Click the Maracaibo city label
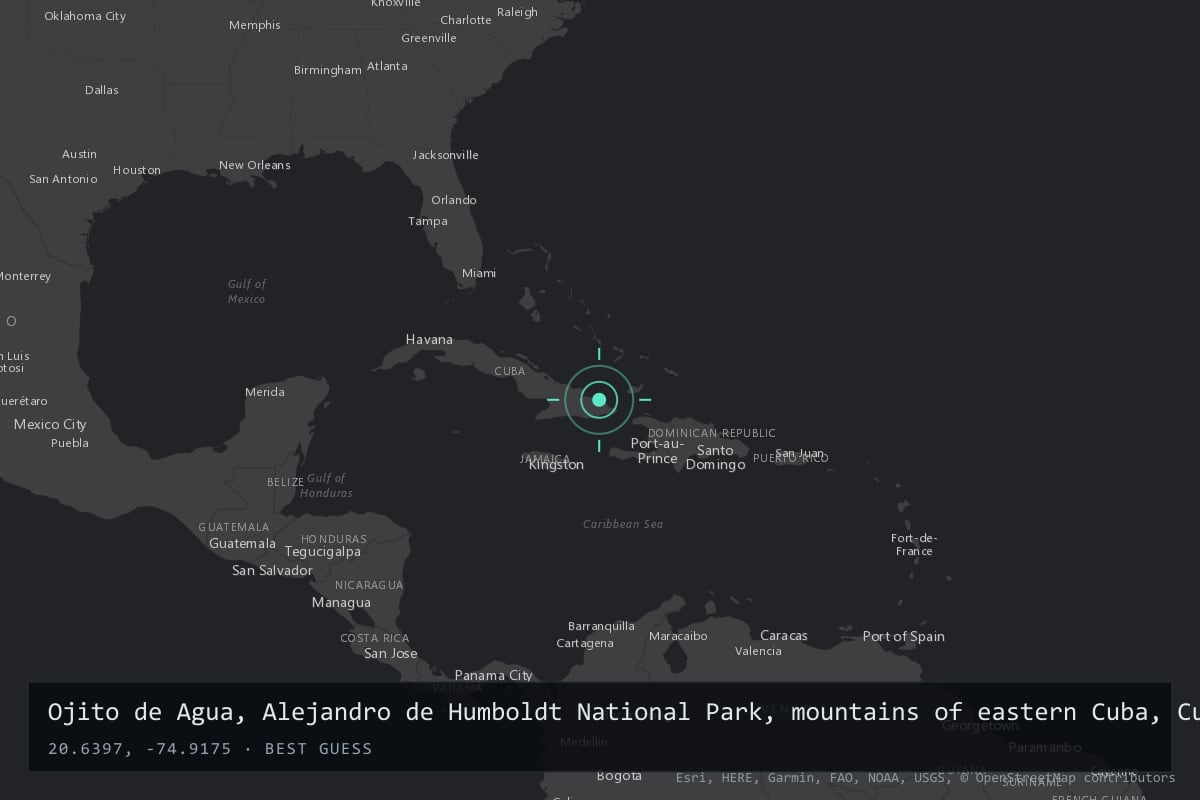Image resolution: width=1200 pixels, height=800 pixels. tap(678, 636)
